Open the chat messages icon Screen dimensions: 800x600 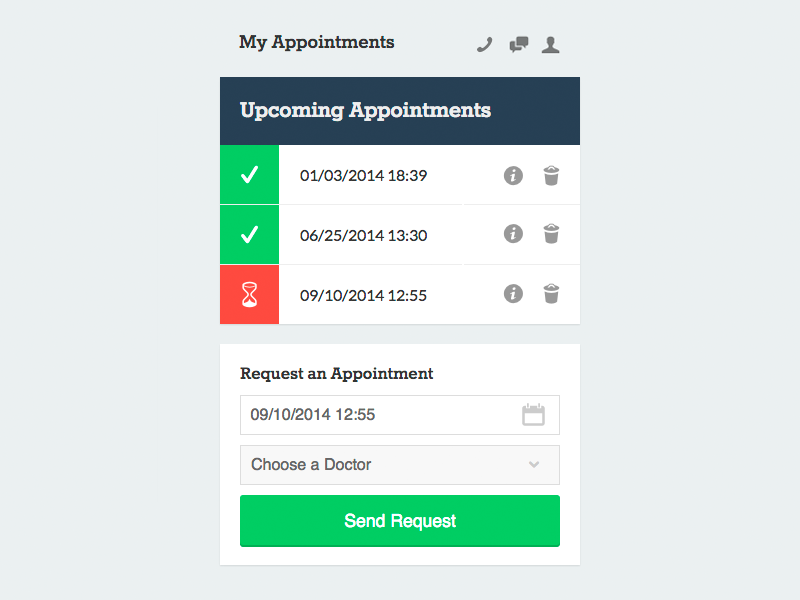(x=518, y=44)
